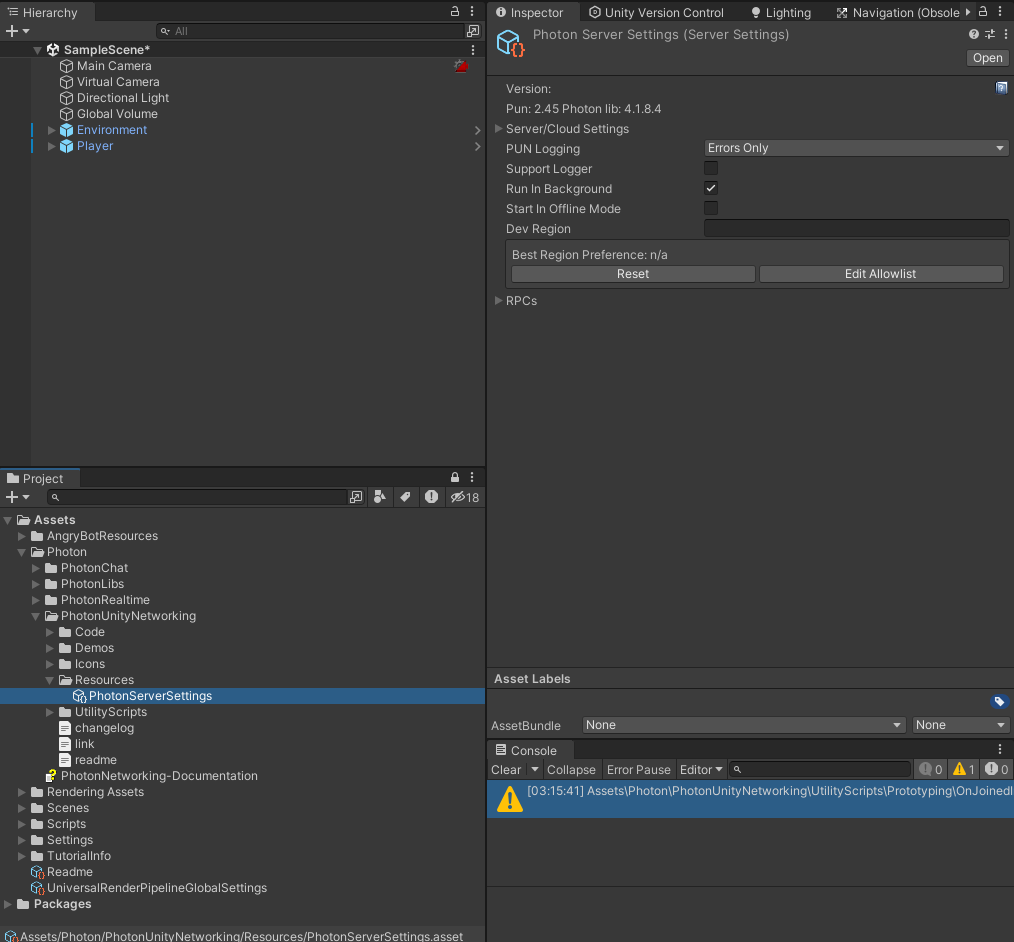Open Console Editor dropdown
This screenshot has width=1014, height=942.
click(x=701, y=769)
